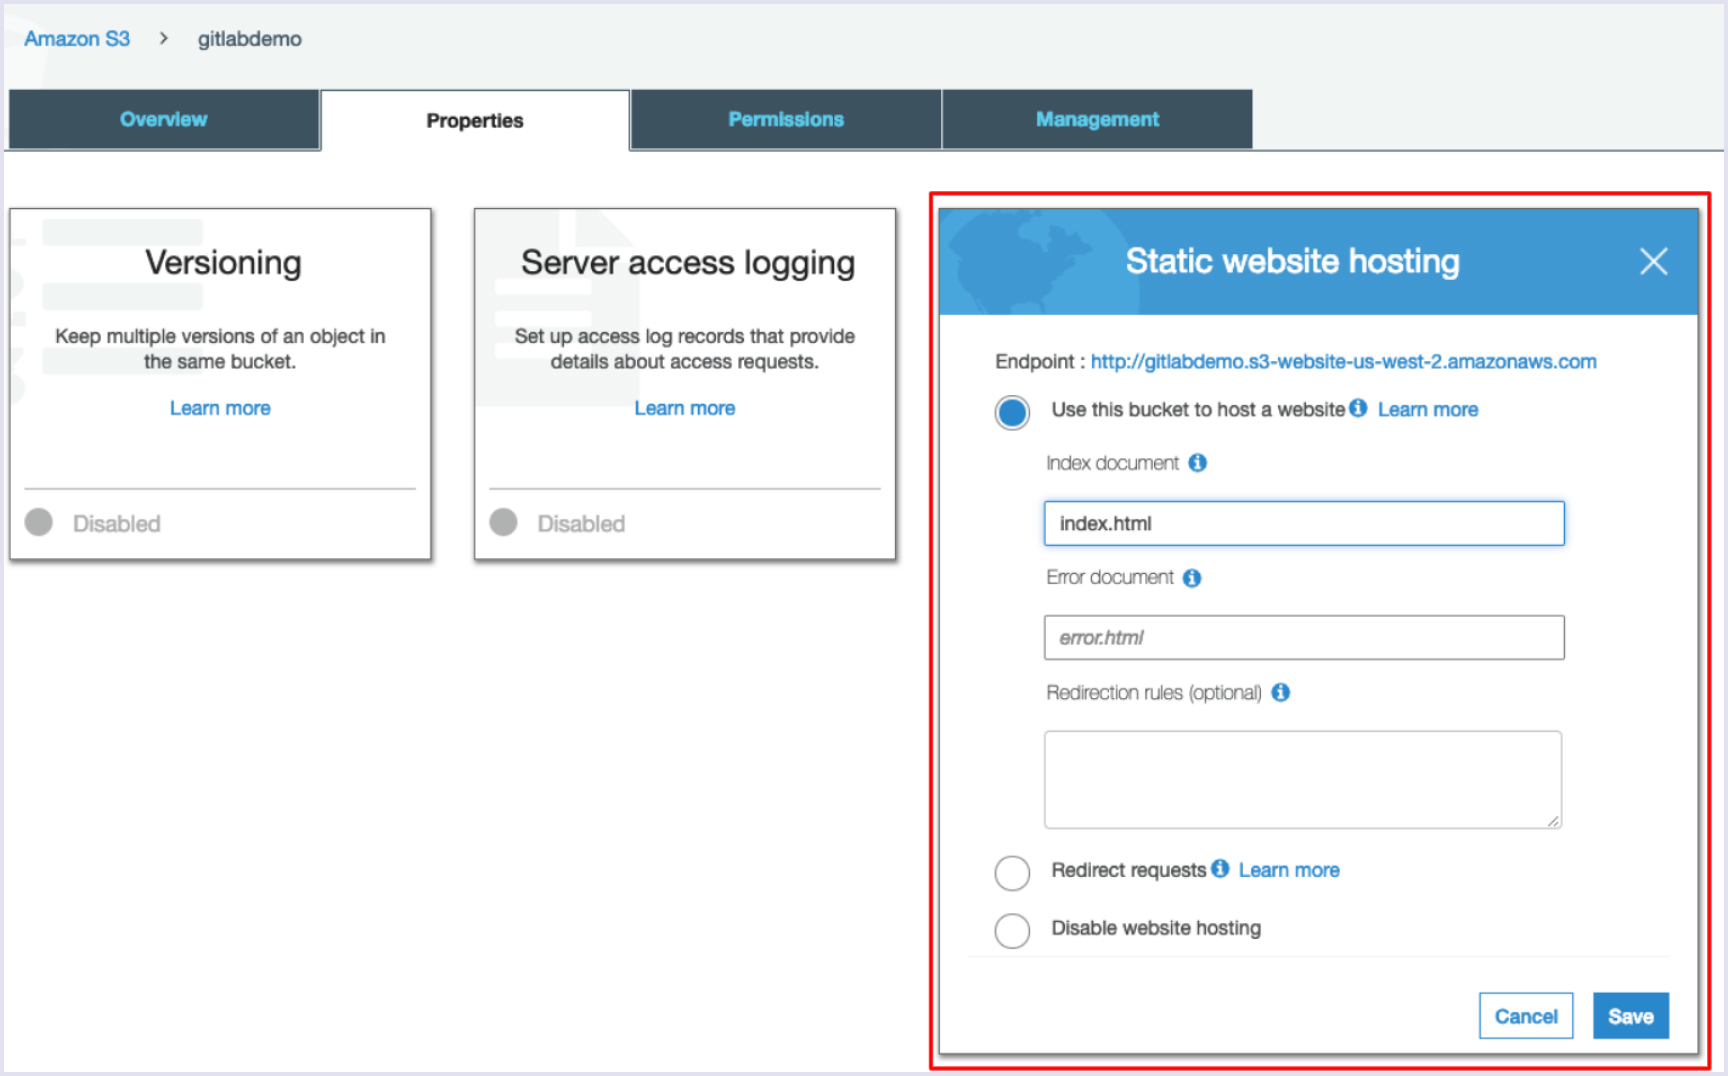Click Learn more beside Redirect requests

coord(1289,870)
